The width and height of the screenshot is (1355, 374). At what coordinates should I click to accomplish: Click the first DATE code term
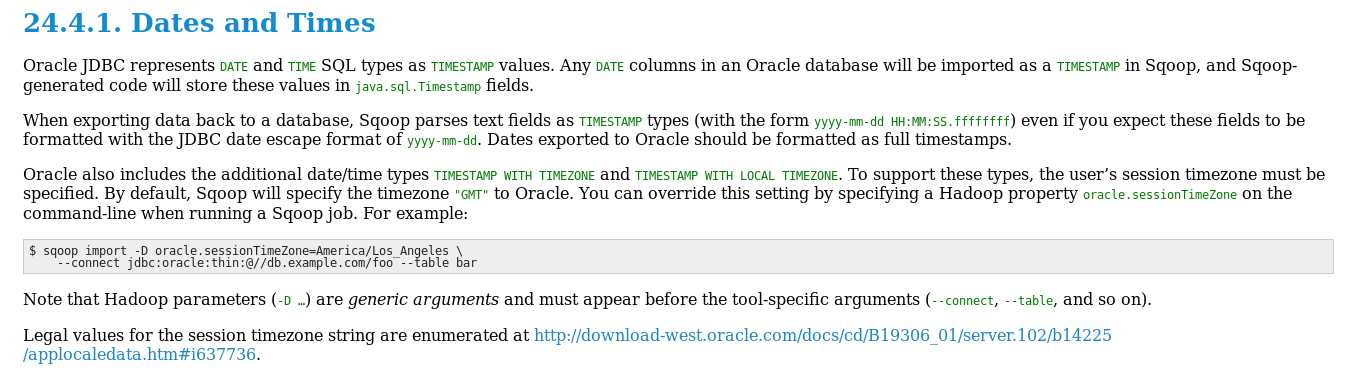coord(234,67)
